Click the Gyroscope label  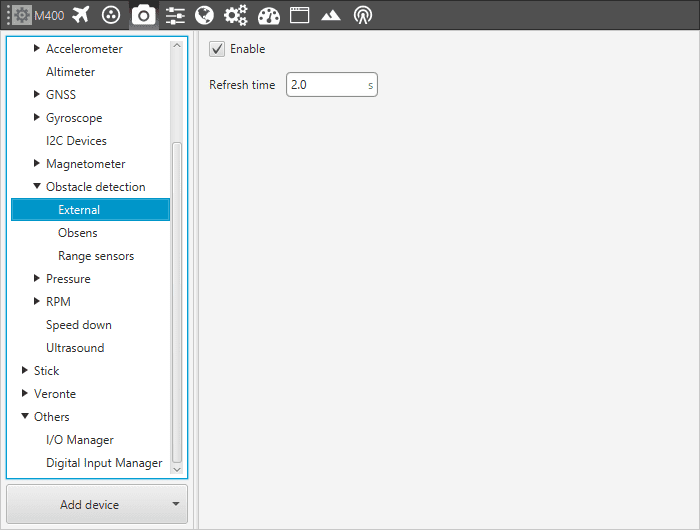[74, 118]
